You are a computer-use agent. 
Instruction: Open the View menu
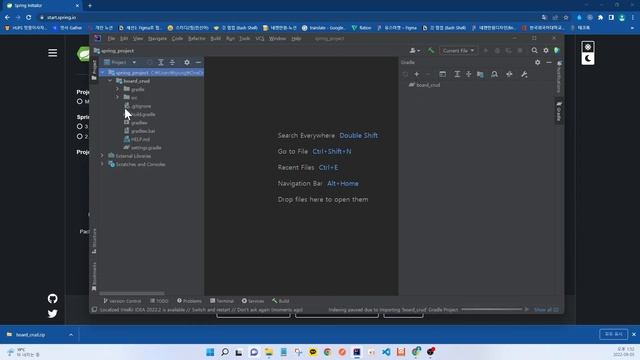(x=138, y=38)
